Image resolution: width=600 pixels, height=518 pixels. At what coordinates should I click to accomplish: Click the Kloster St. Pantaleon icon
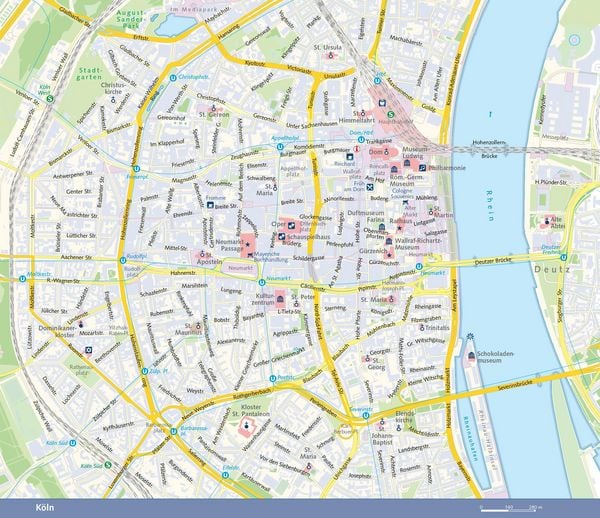[x=247, y=425]
